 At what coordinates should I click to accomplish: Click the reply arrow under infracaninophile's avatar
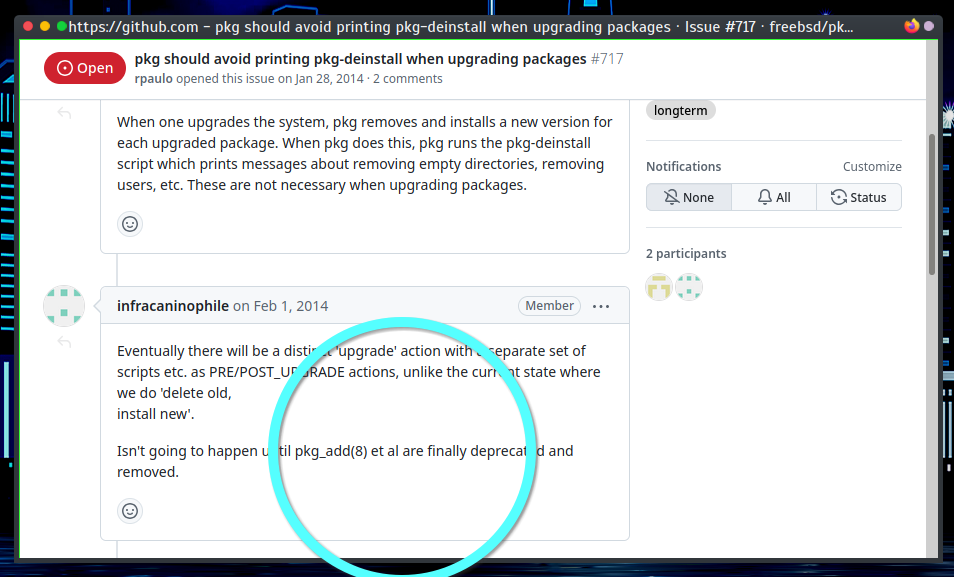tap(64, 342)
